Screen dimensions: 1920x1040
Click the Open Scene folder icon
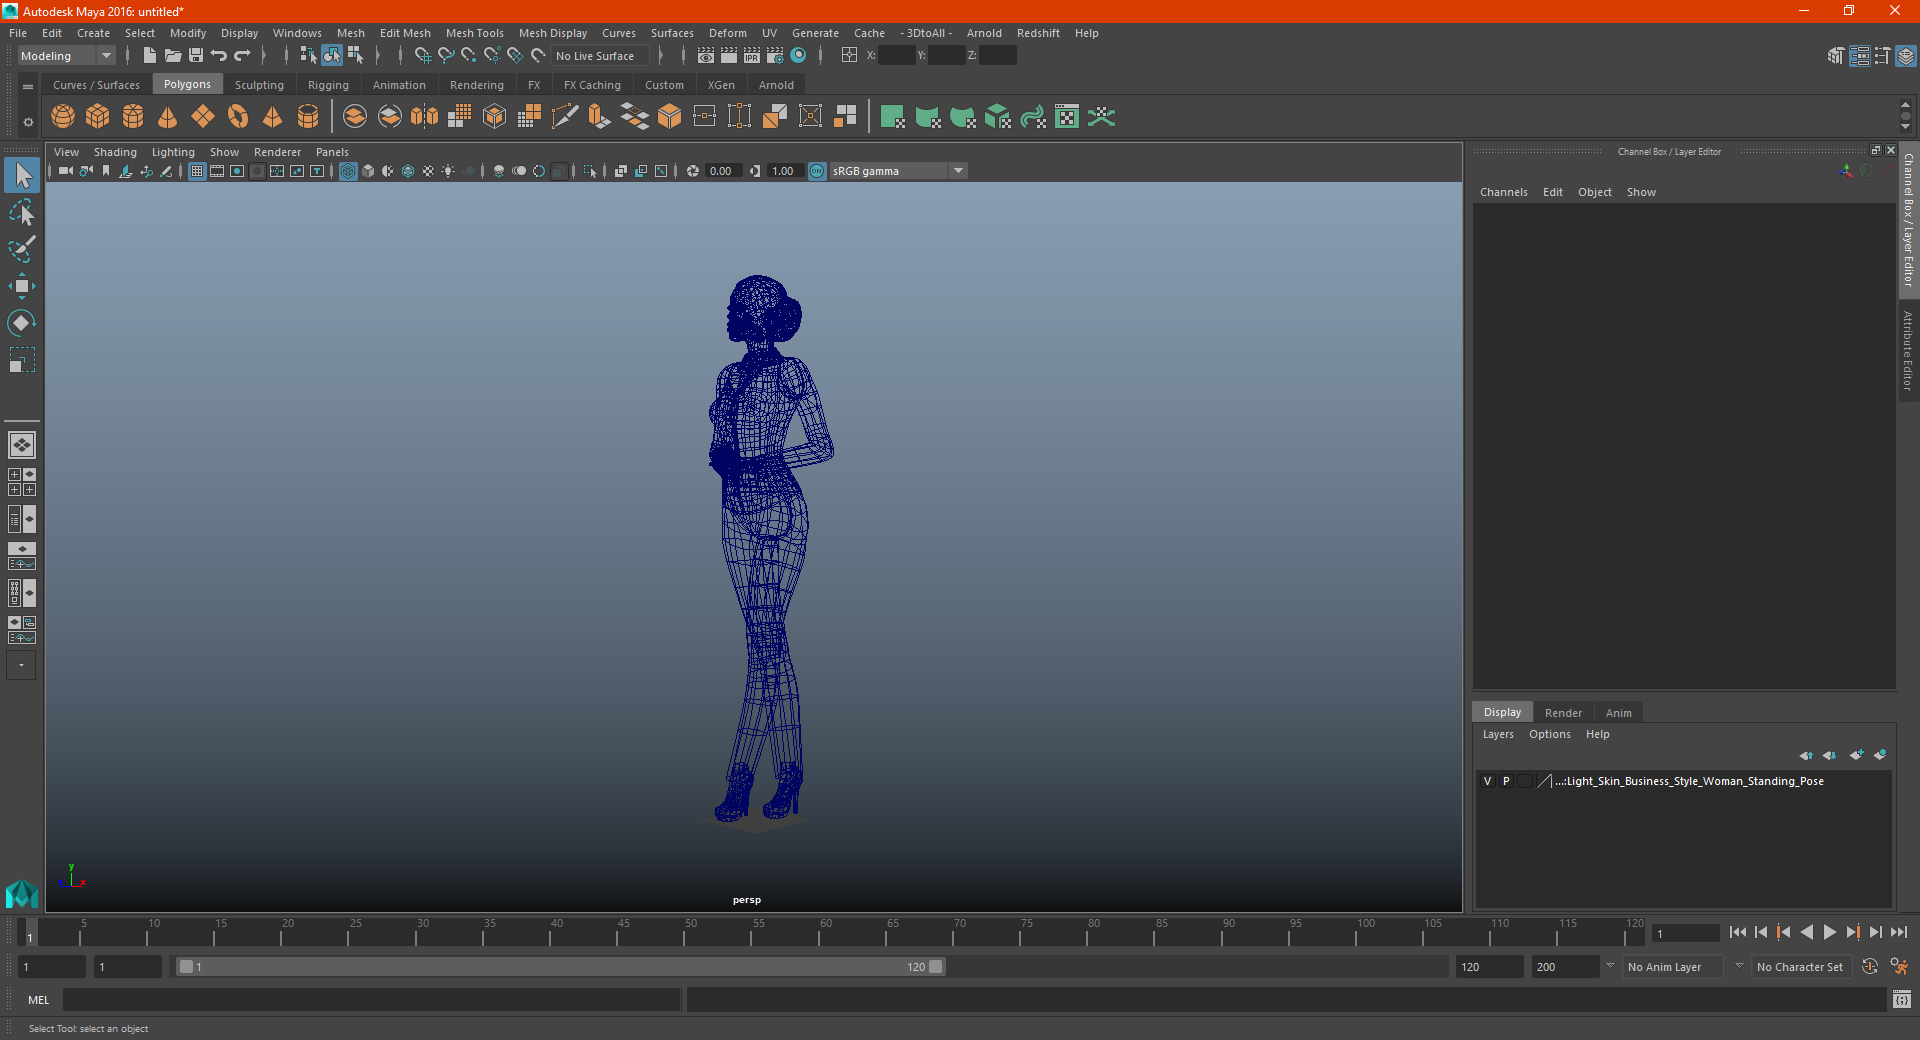[173, 56]
